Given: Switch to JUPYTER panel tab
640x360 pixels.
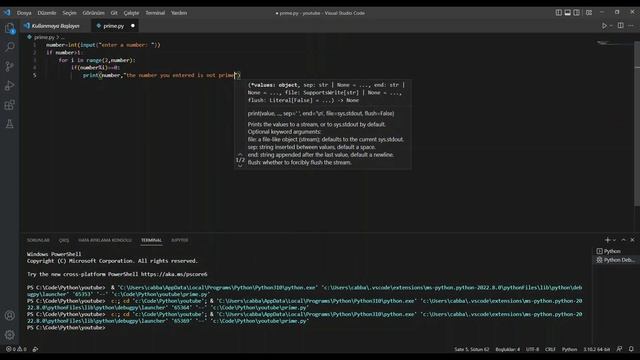Looking at the screenshot, I should pos(180,240).
